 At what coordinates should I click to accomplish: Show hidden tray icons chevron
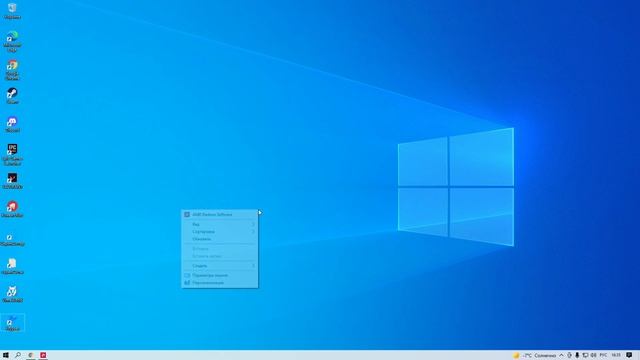[x=561, y=356]
